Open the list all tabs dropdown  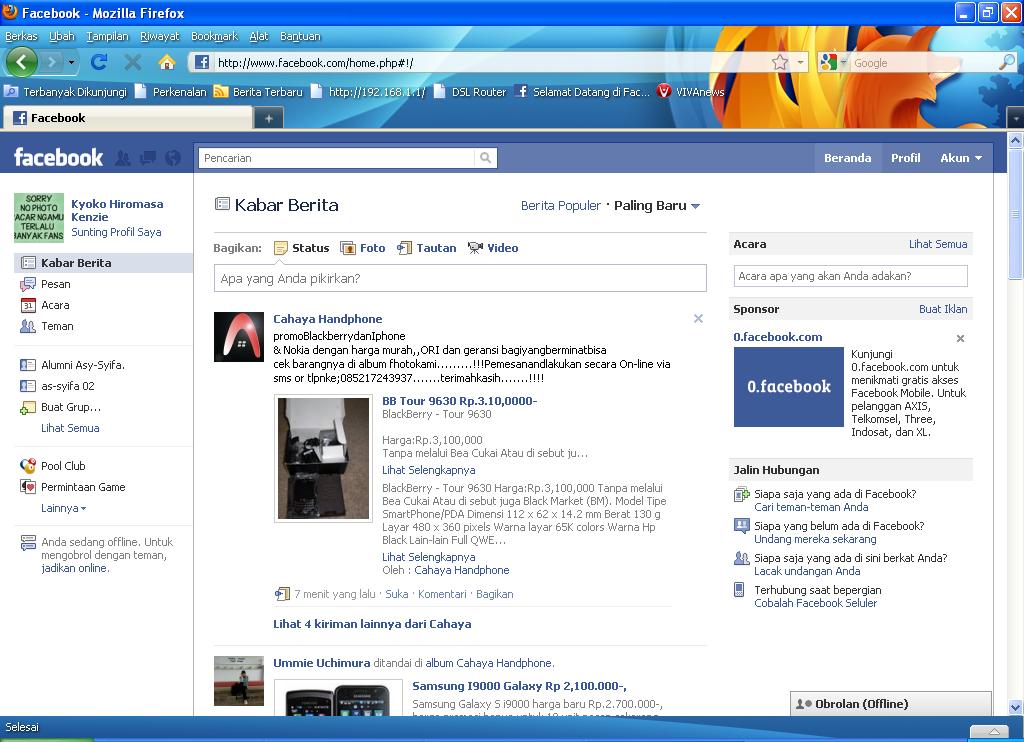(1016, 118)
